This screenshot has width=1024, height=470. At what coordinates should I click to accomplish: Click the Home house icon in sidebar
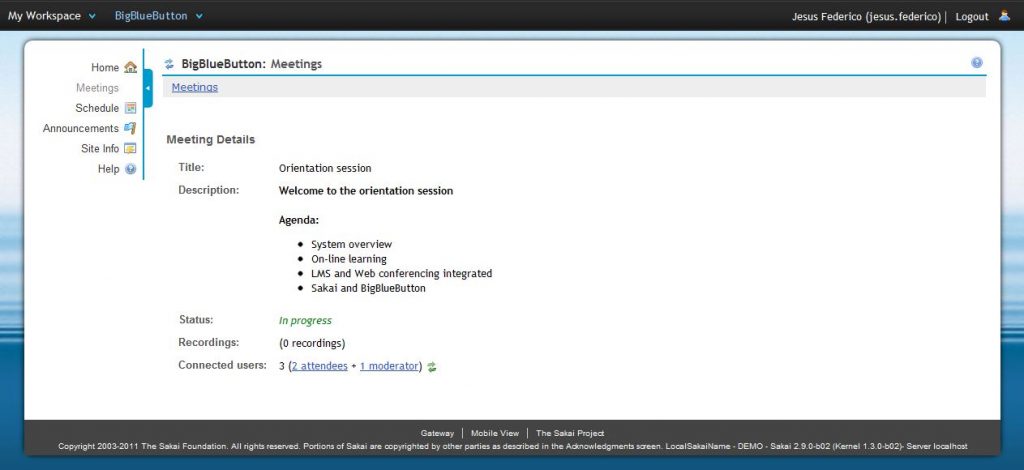pyautogui.click(x=131, y=67)
